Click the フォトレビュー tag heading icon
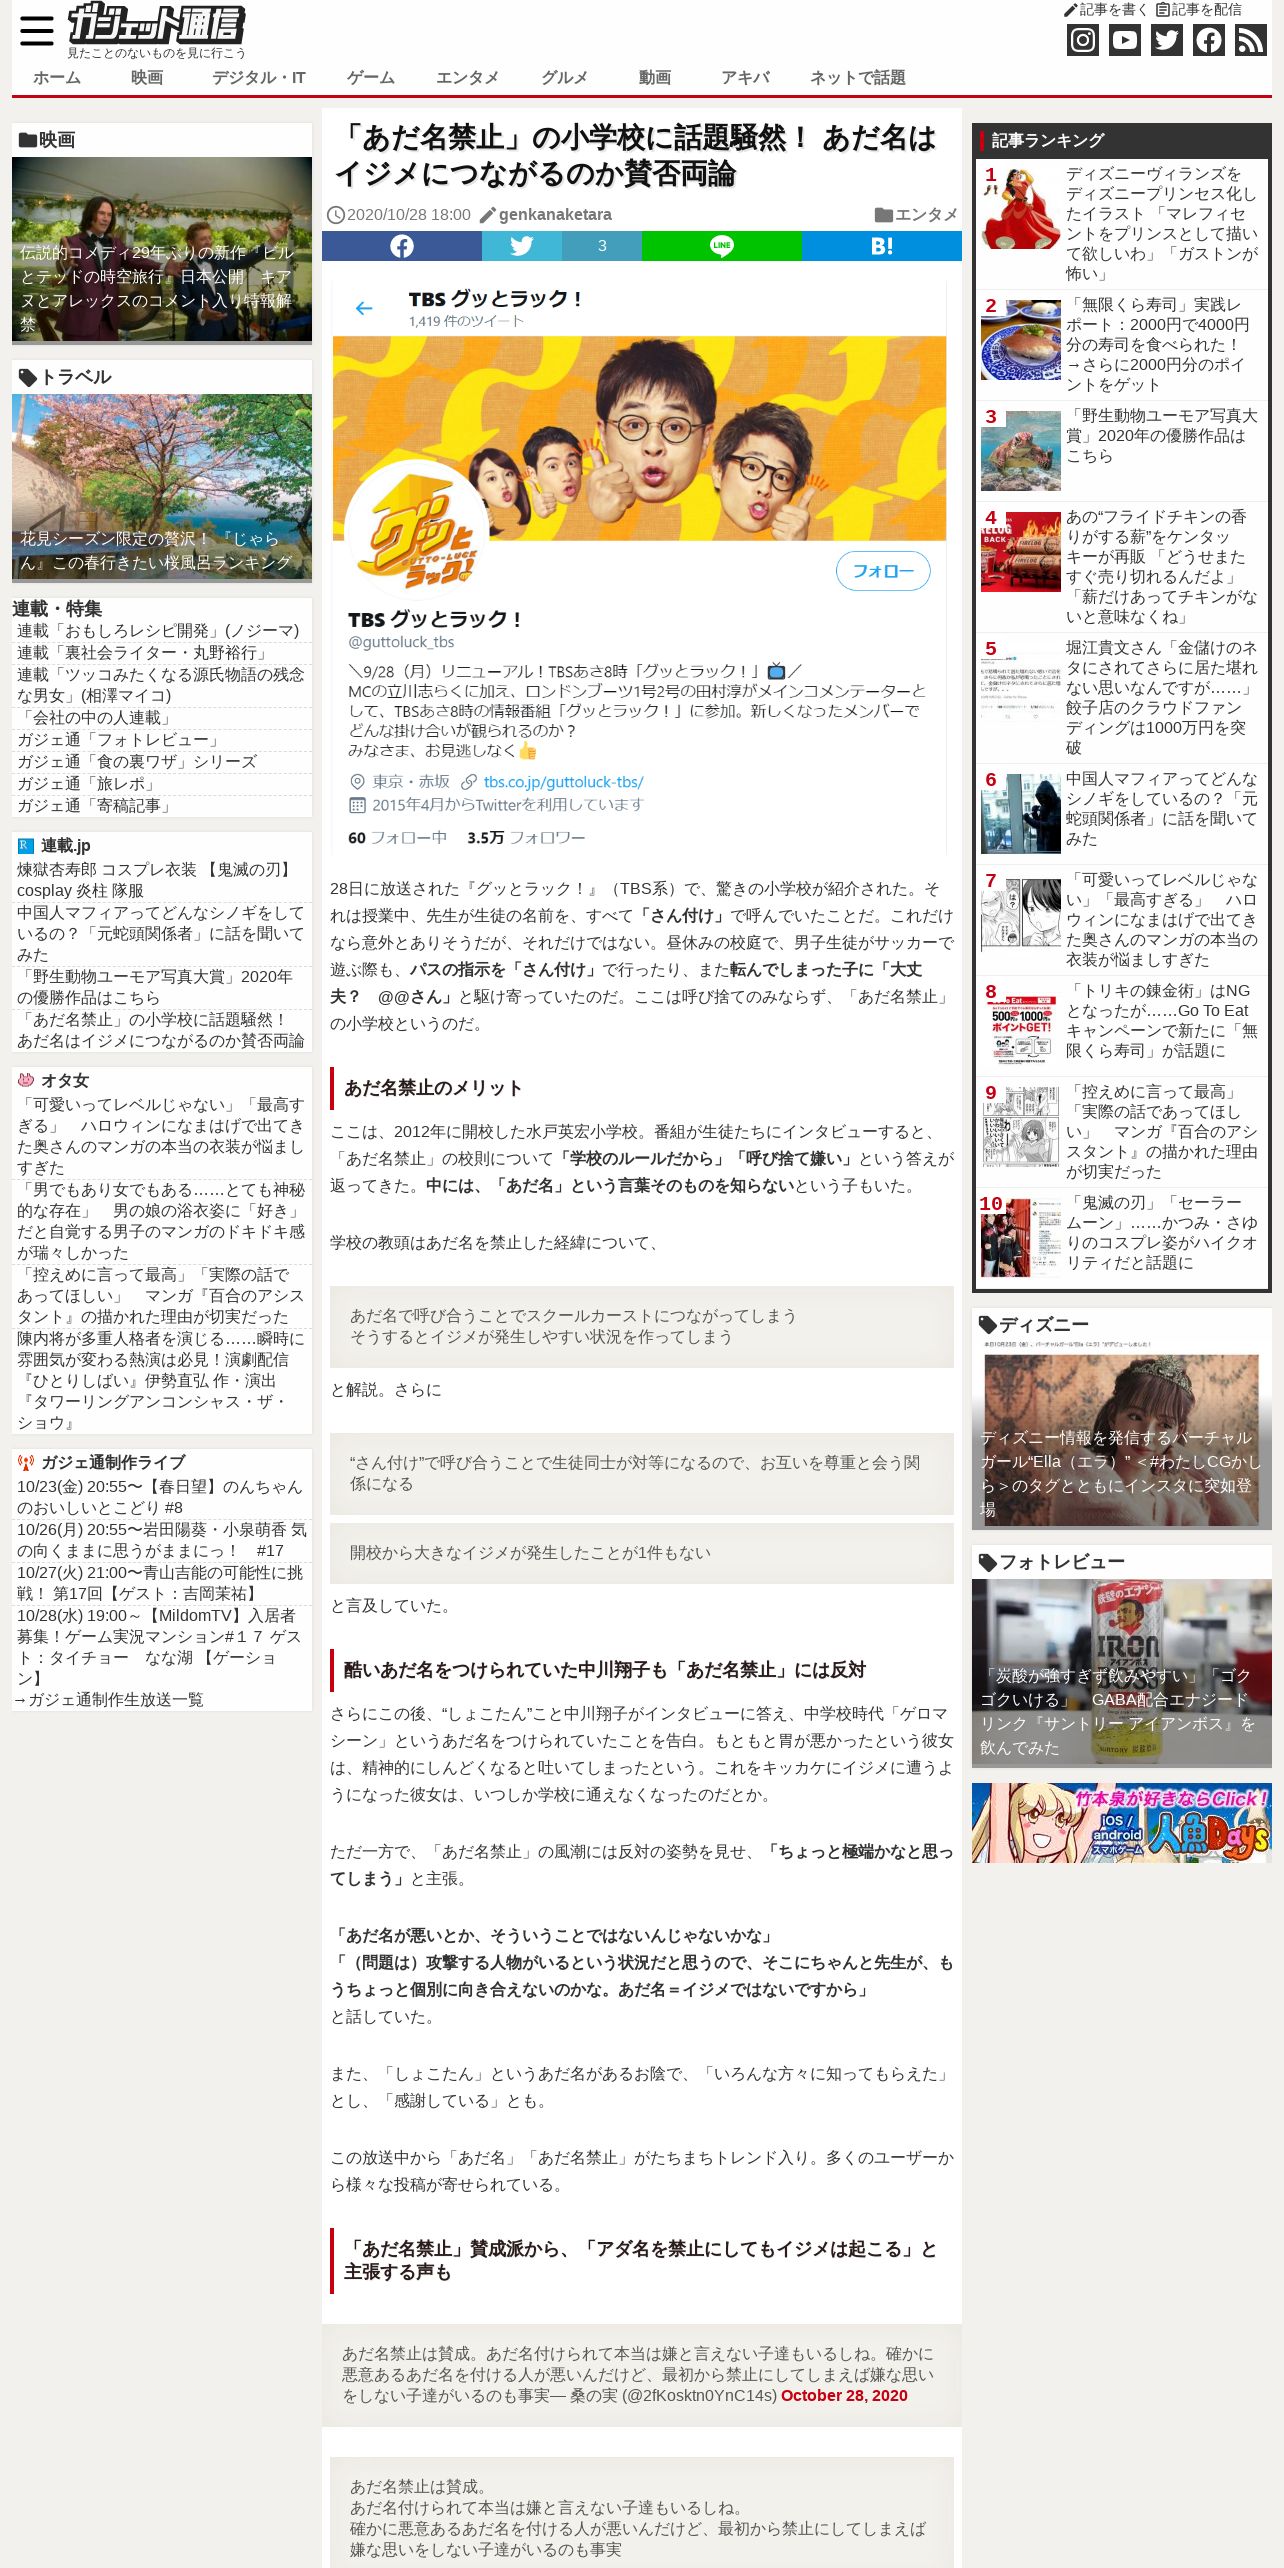This screenshot has height=2568, width=1284. click(988, 1562)
